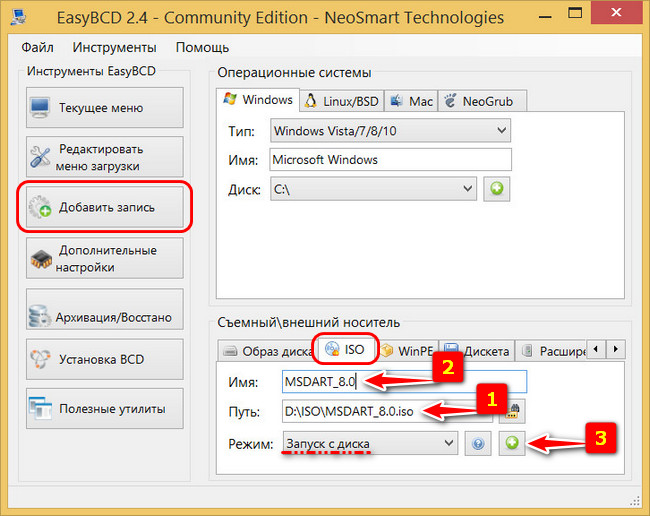Click the Mac icon on Mac tab
650x516 pixels.
point(397,101)
